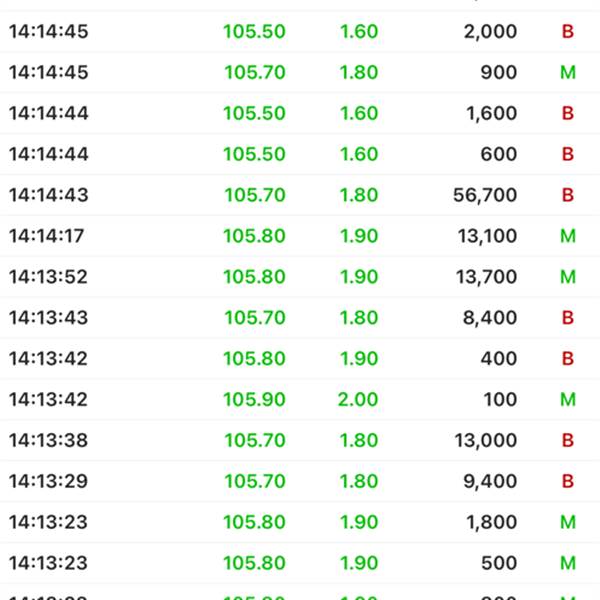This screenshot has height=600, width=600.
Task: Select the 105.90 price entry
Action: [x=254, y=400]
